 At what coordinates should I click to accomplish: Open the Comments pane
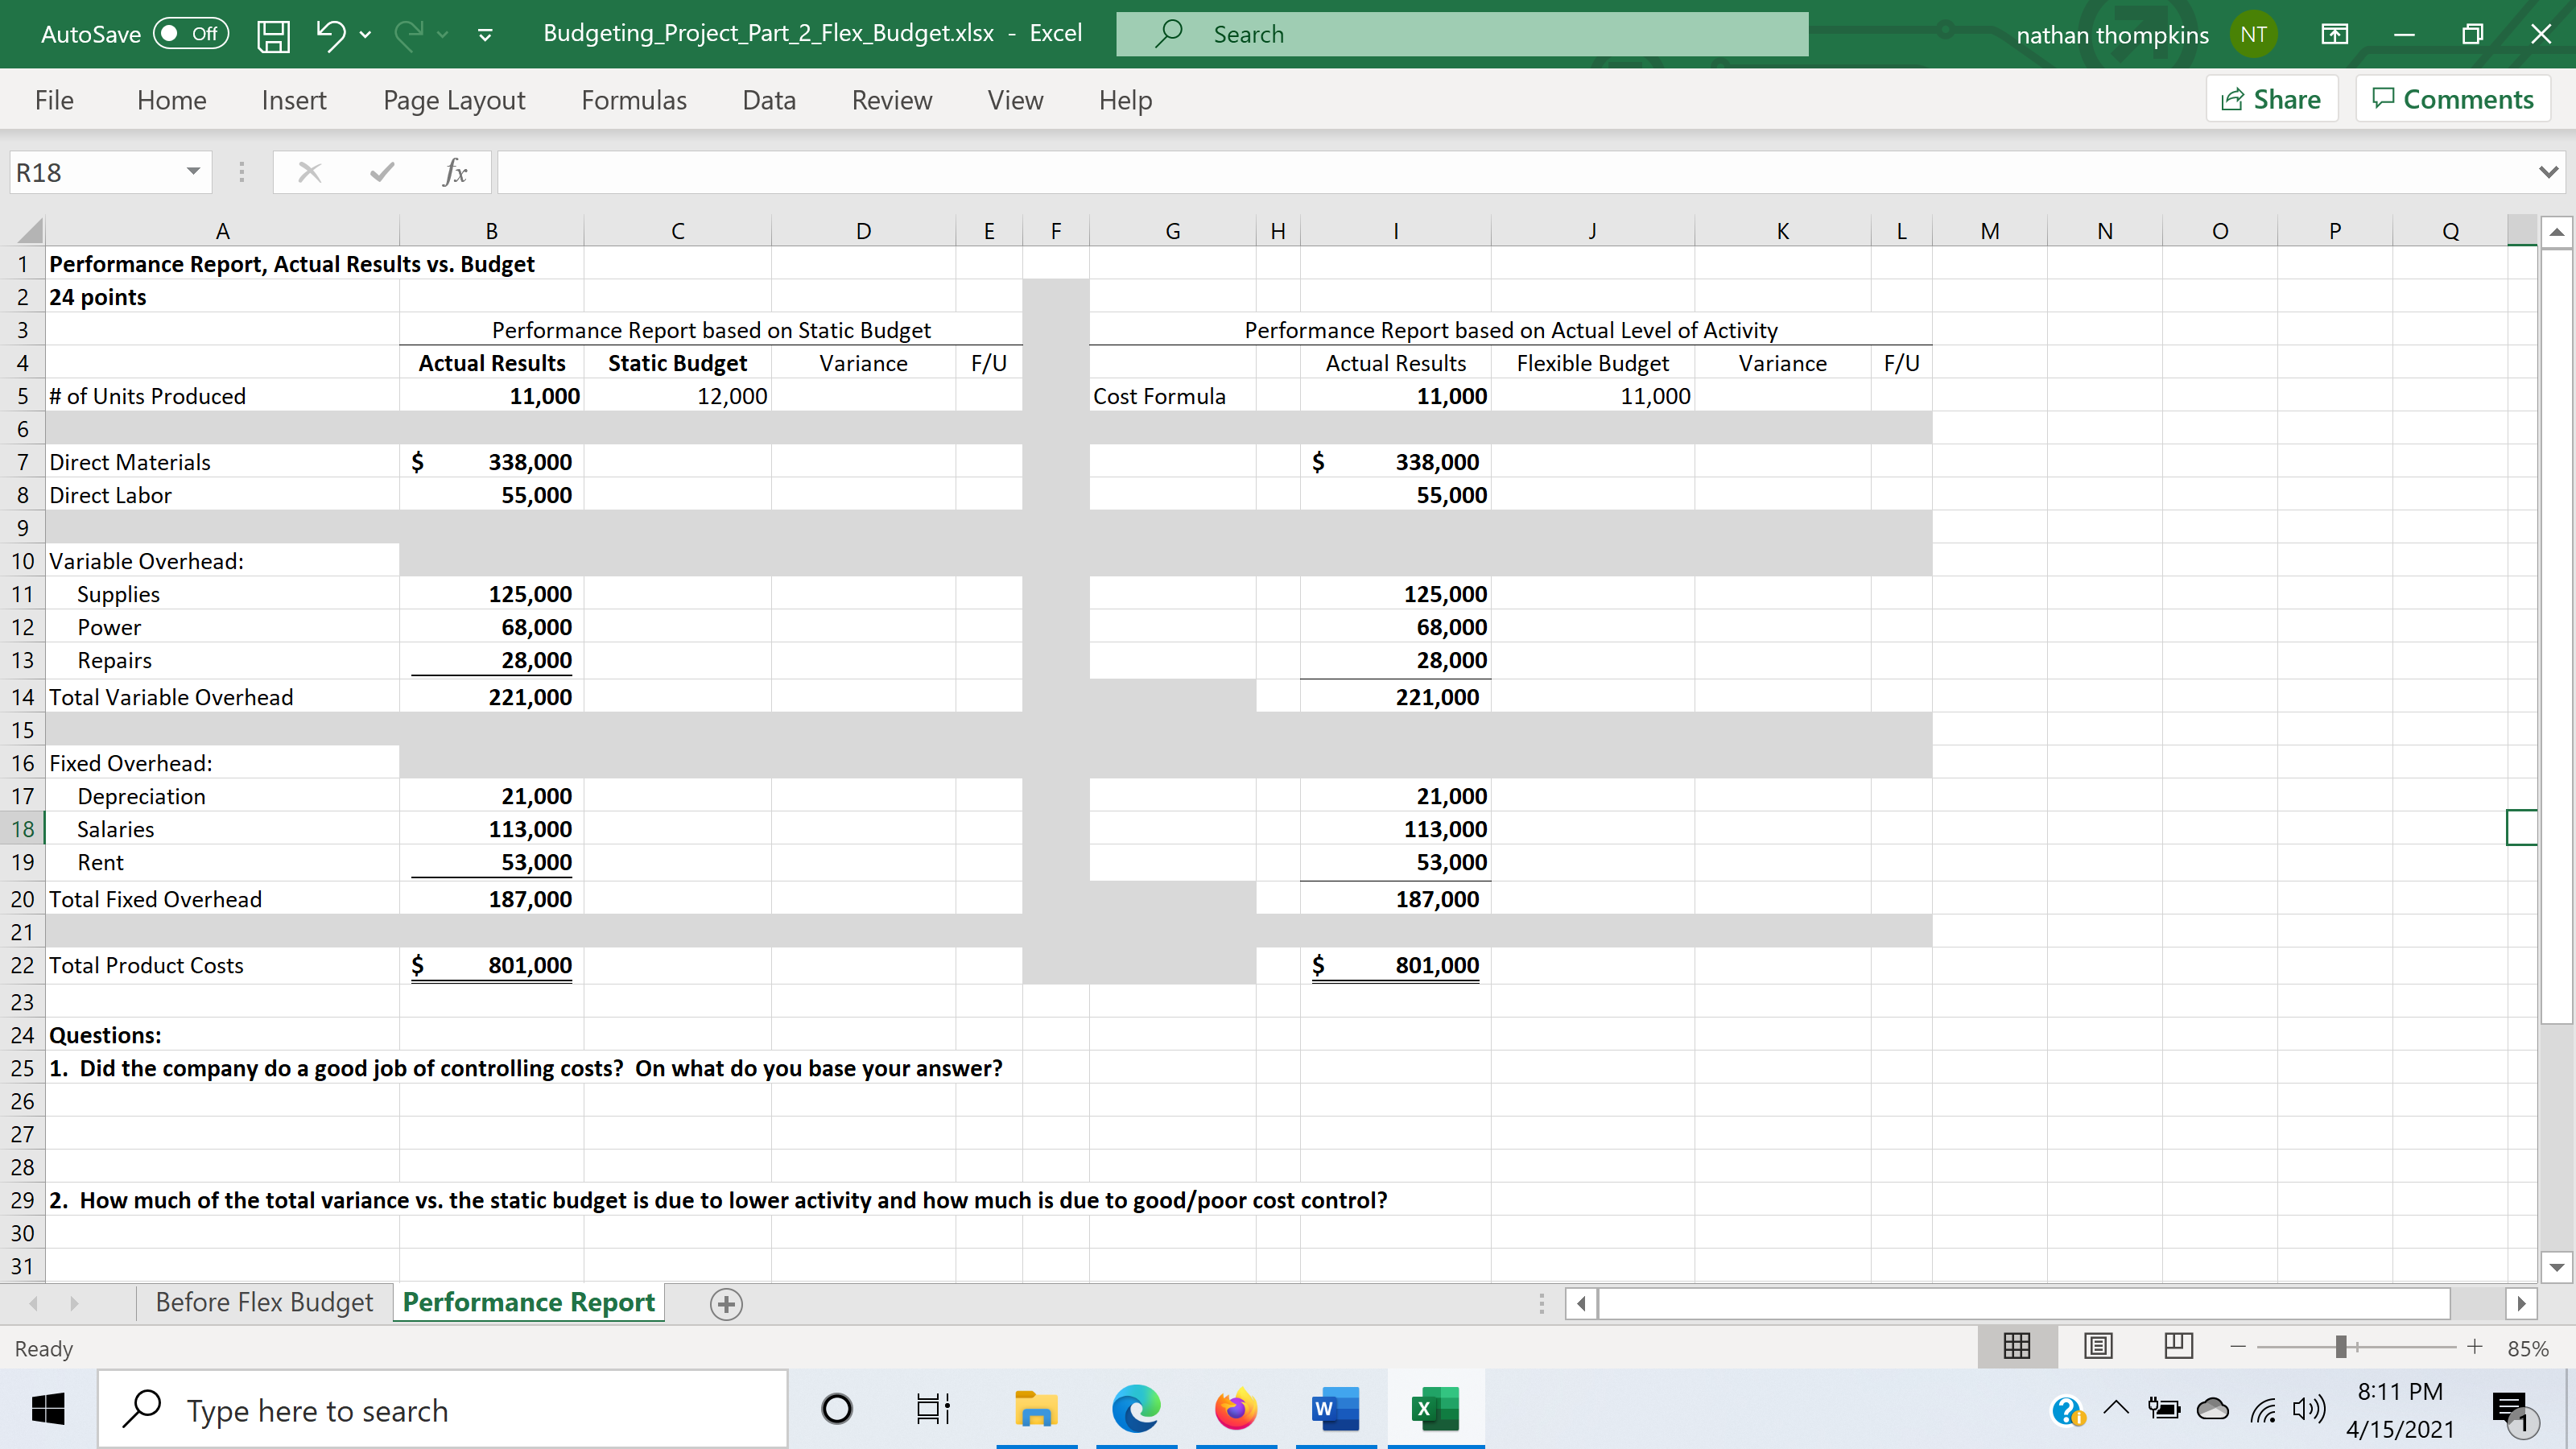tap(2452, 98)
